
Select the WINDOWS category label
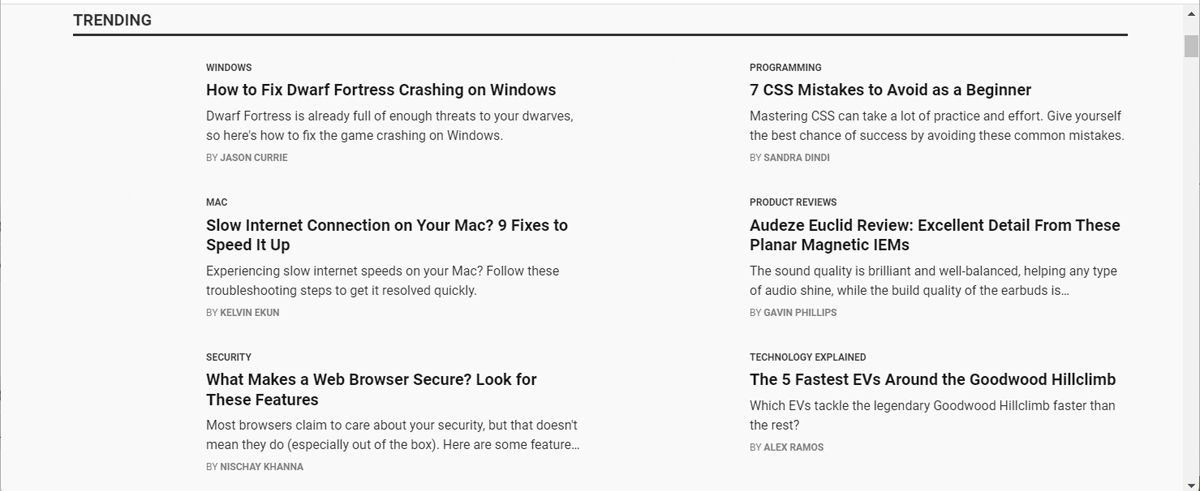[229, 68]
